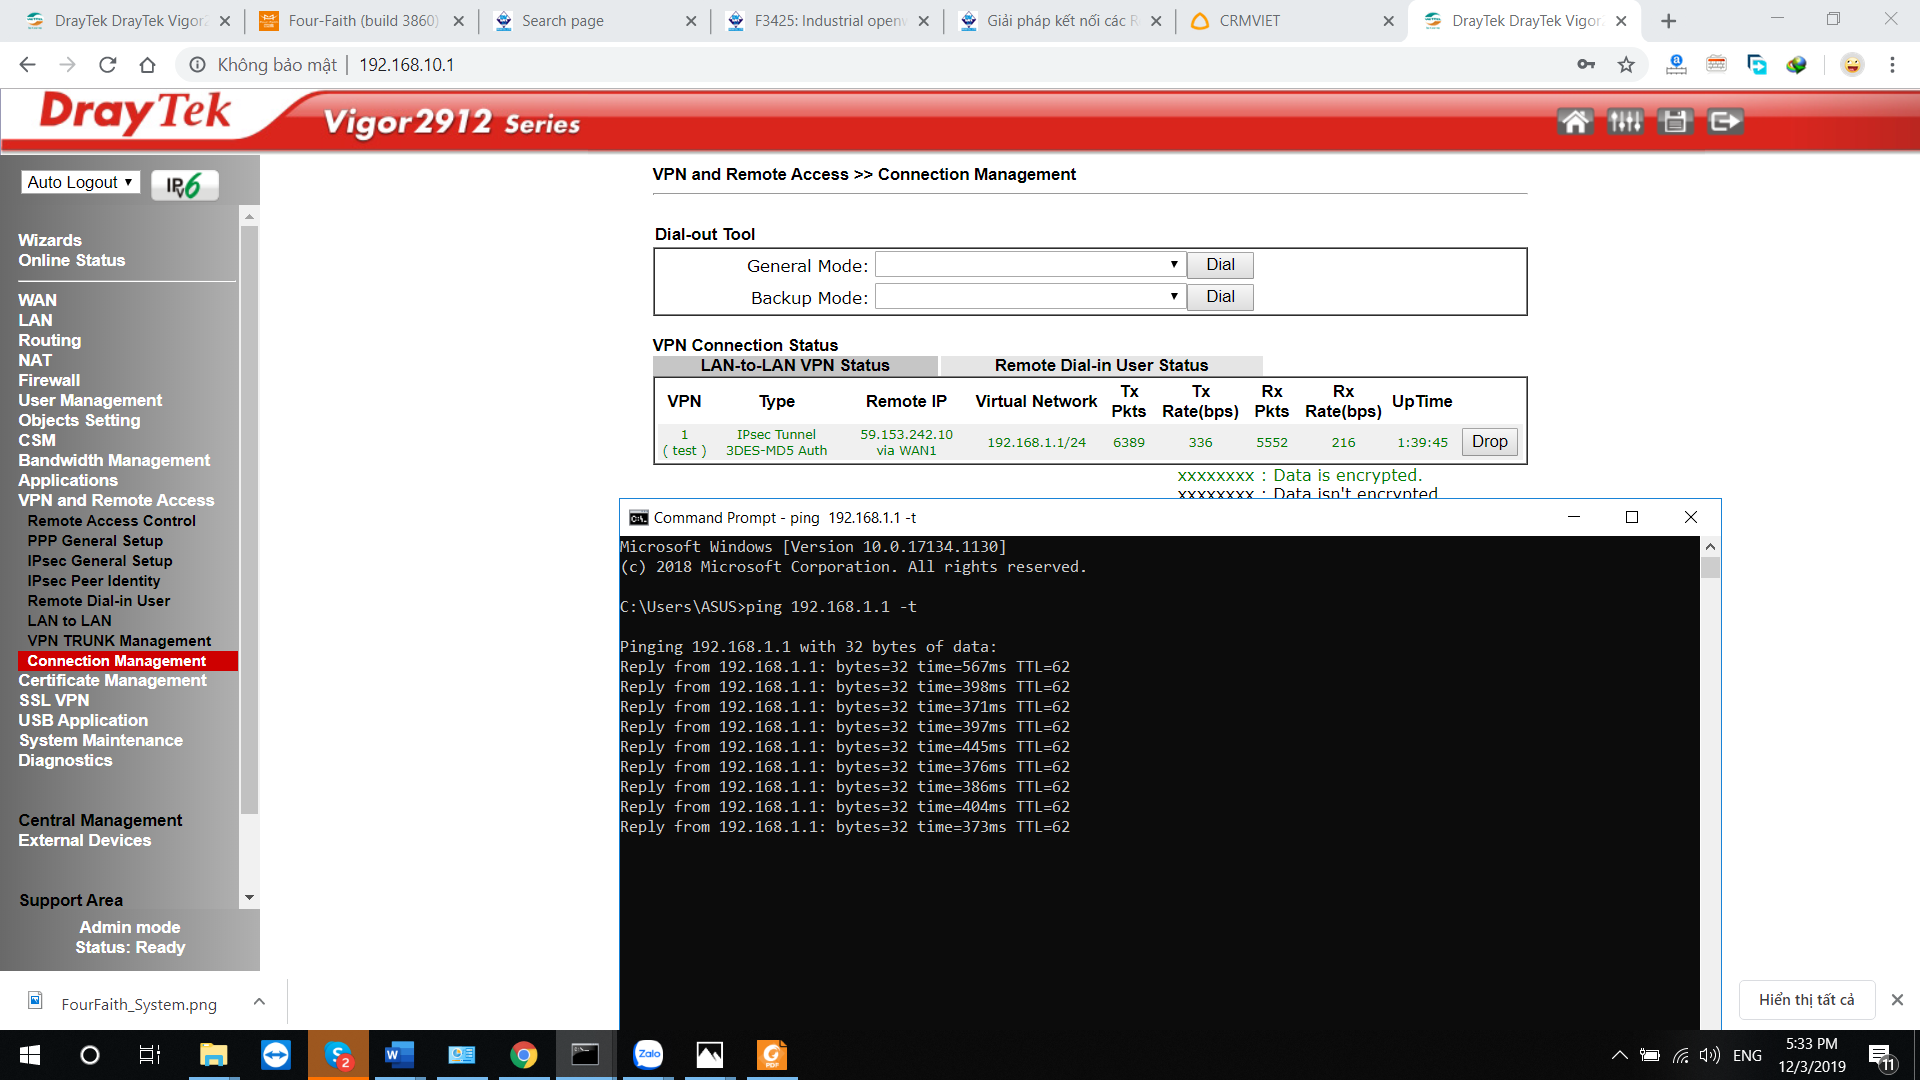This screenshot has height=1080, width=1920.
Task: Open the saved password key icon
Action: click(x=1586, y=65)
